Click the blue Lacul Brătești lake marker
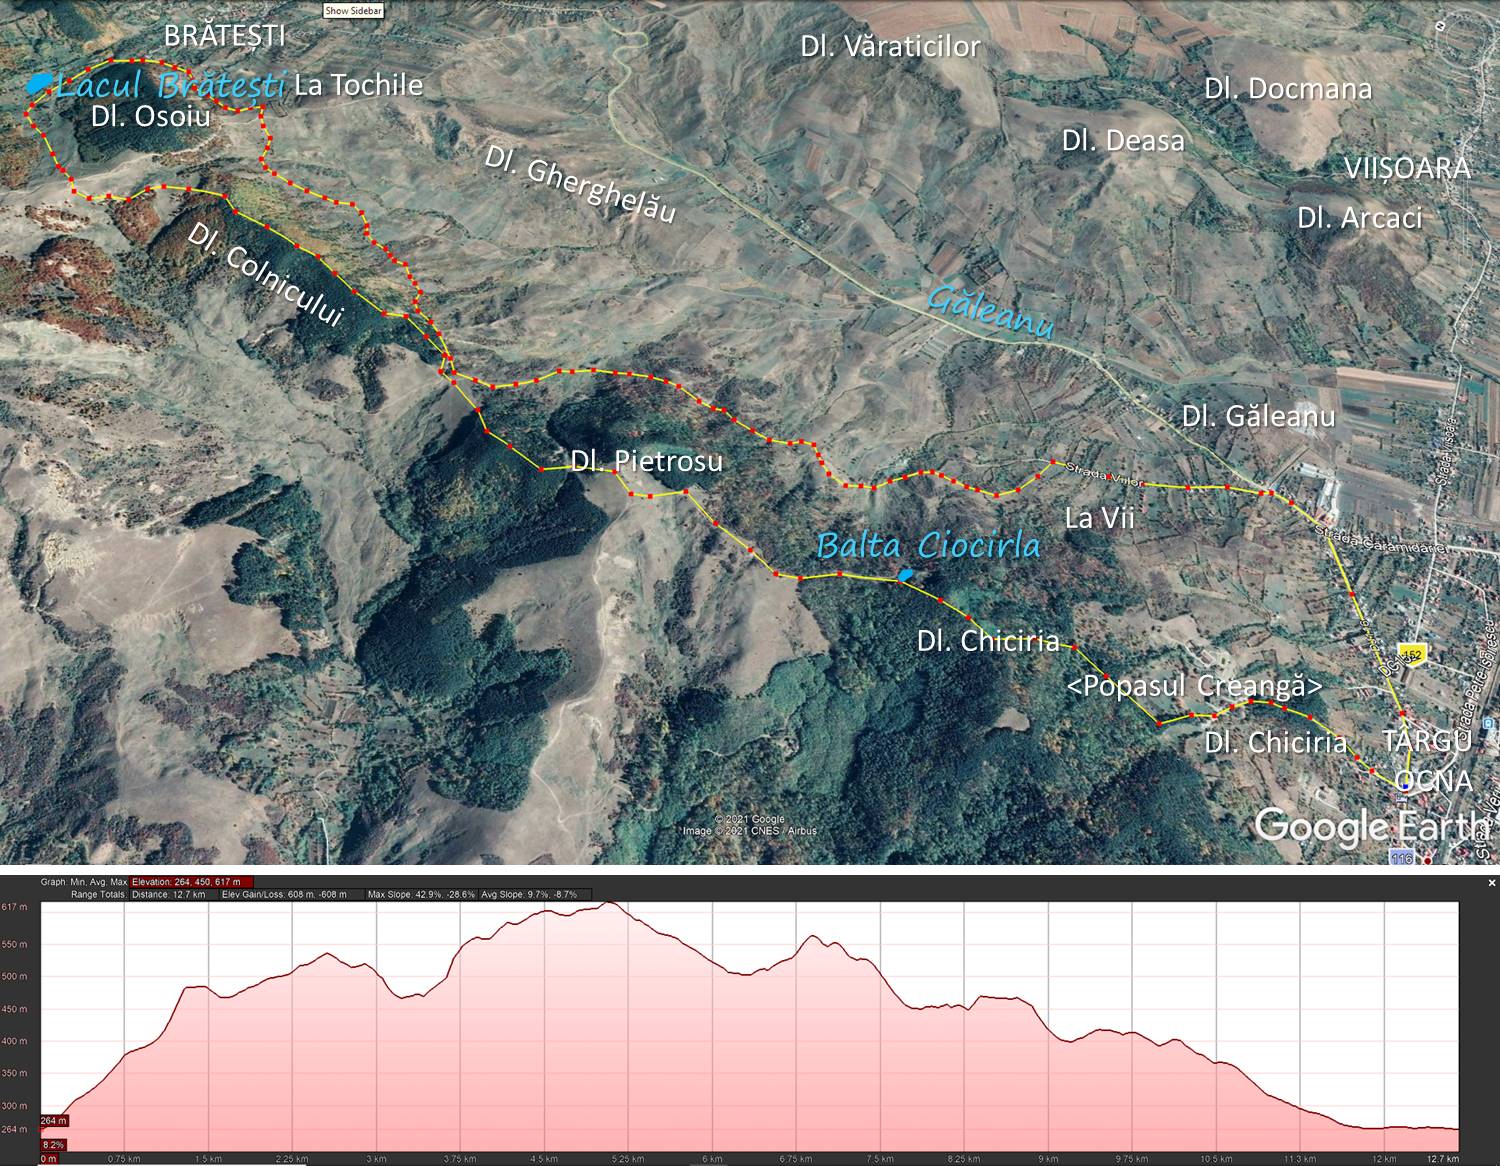Image resolution: width=1500 pixels, height=1166 pixels. tap(38, 85)
